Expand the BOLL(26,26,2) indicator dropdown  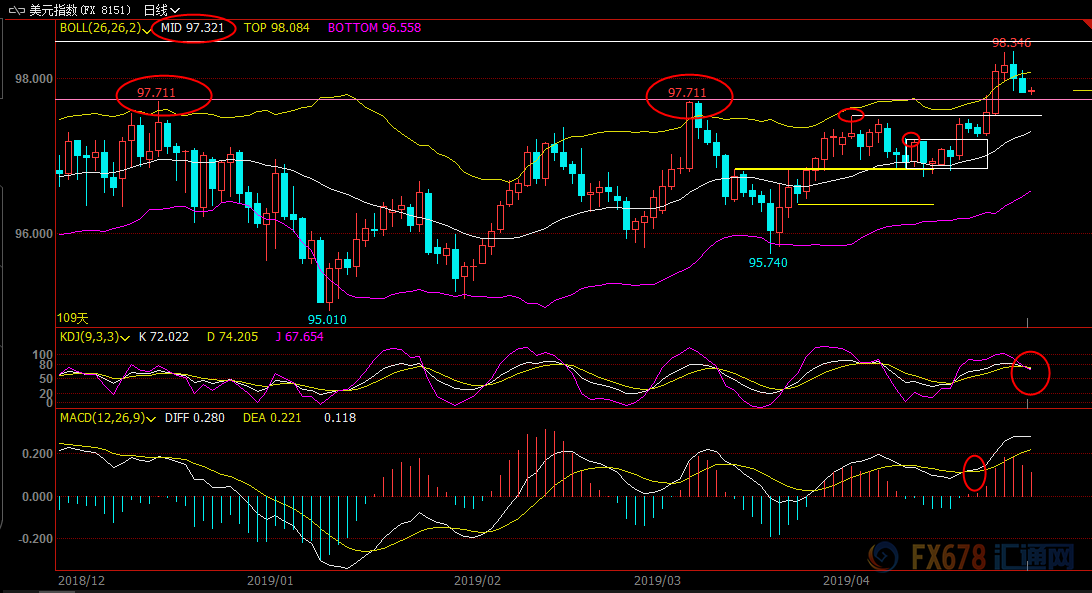pyautogui.click(x=147, y=29)
